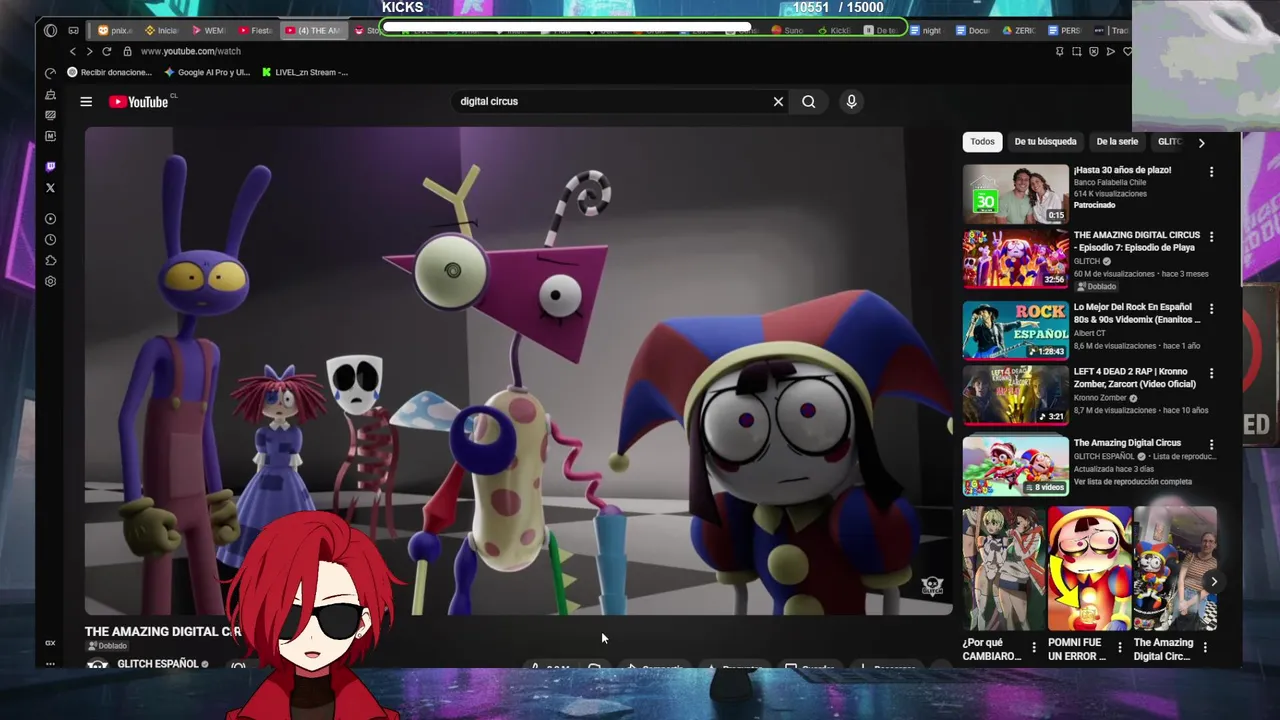Open options for 'The Amazing Digital Circ...' short
1280x720 pixels.
tap(1205, 648)
